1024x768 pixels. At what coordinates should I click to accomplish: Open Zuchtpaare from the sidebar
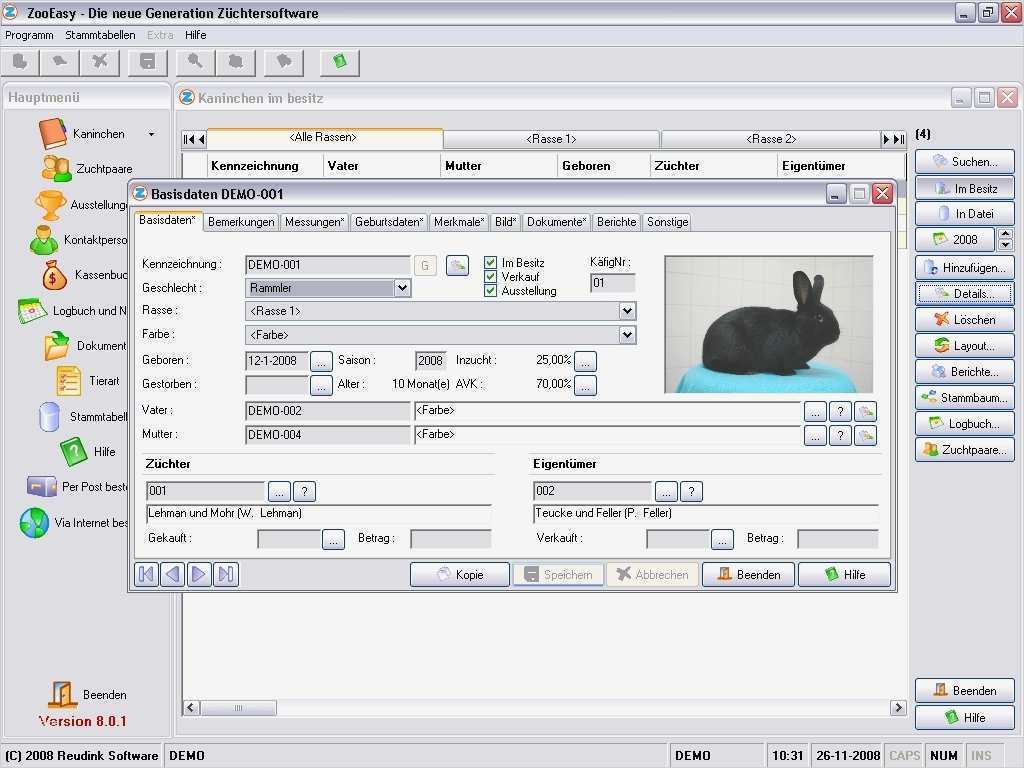pos(104,169)
